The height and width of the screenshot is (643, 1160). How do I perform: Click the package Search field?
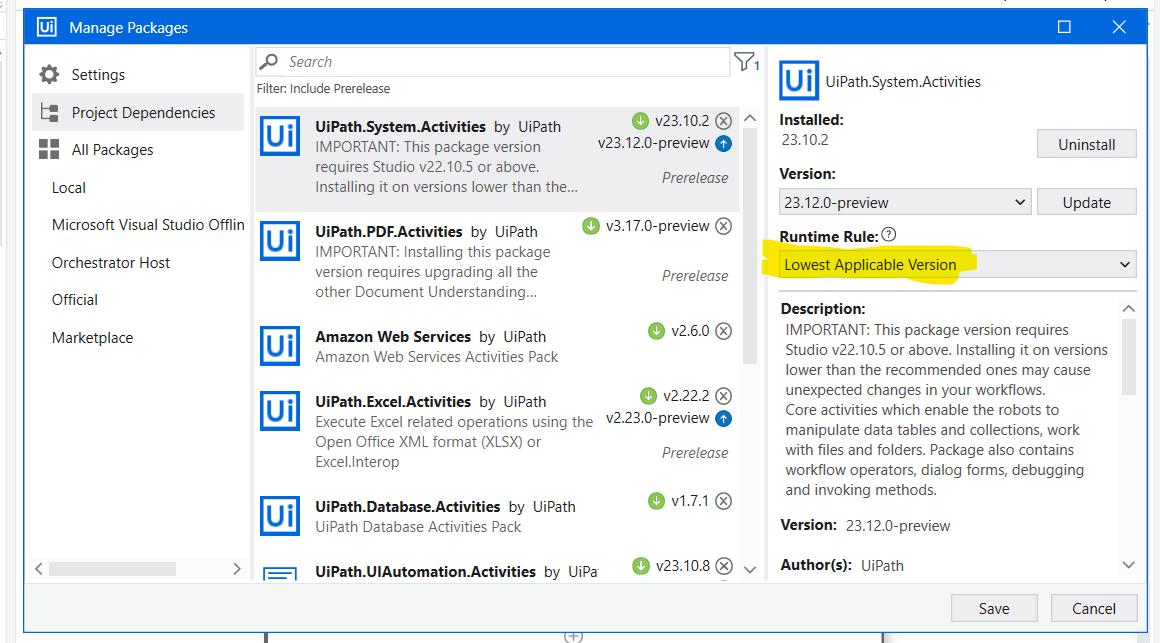[493, 61]
